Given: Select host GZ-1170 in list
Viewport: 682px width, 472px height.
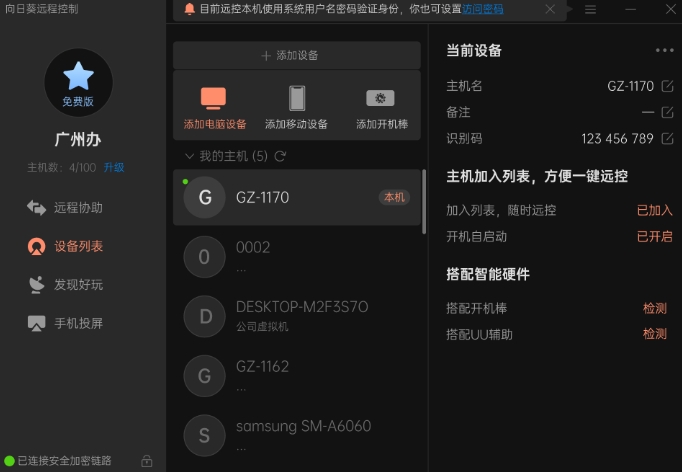Looking at the screenshot, I should point(297,198).
